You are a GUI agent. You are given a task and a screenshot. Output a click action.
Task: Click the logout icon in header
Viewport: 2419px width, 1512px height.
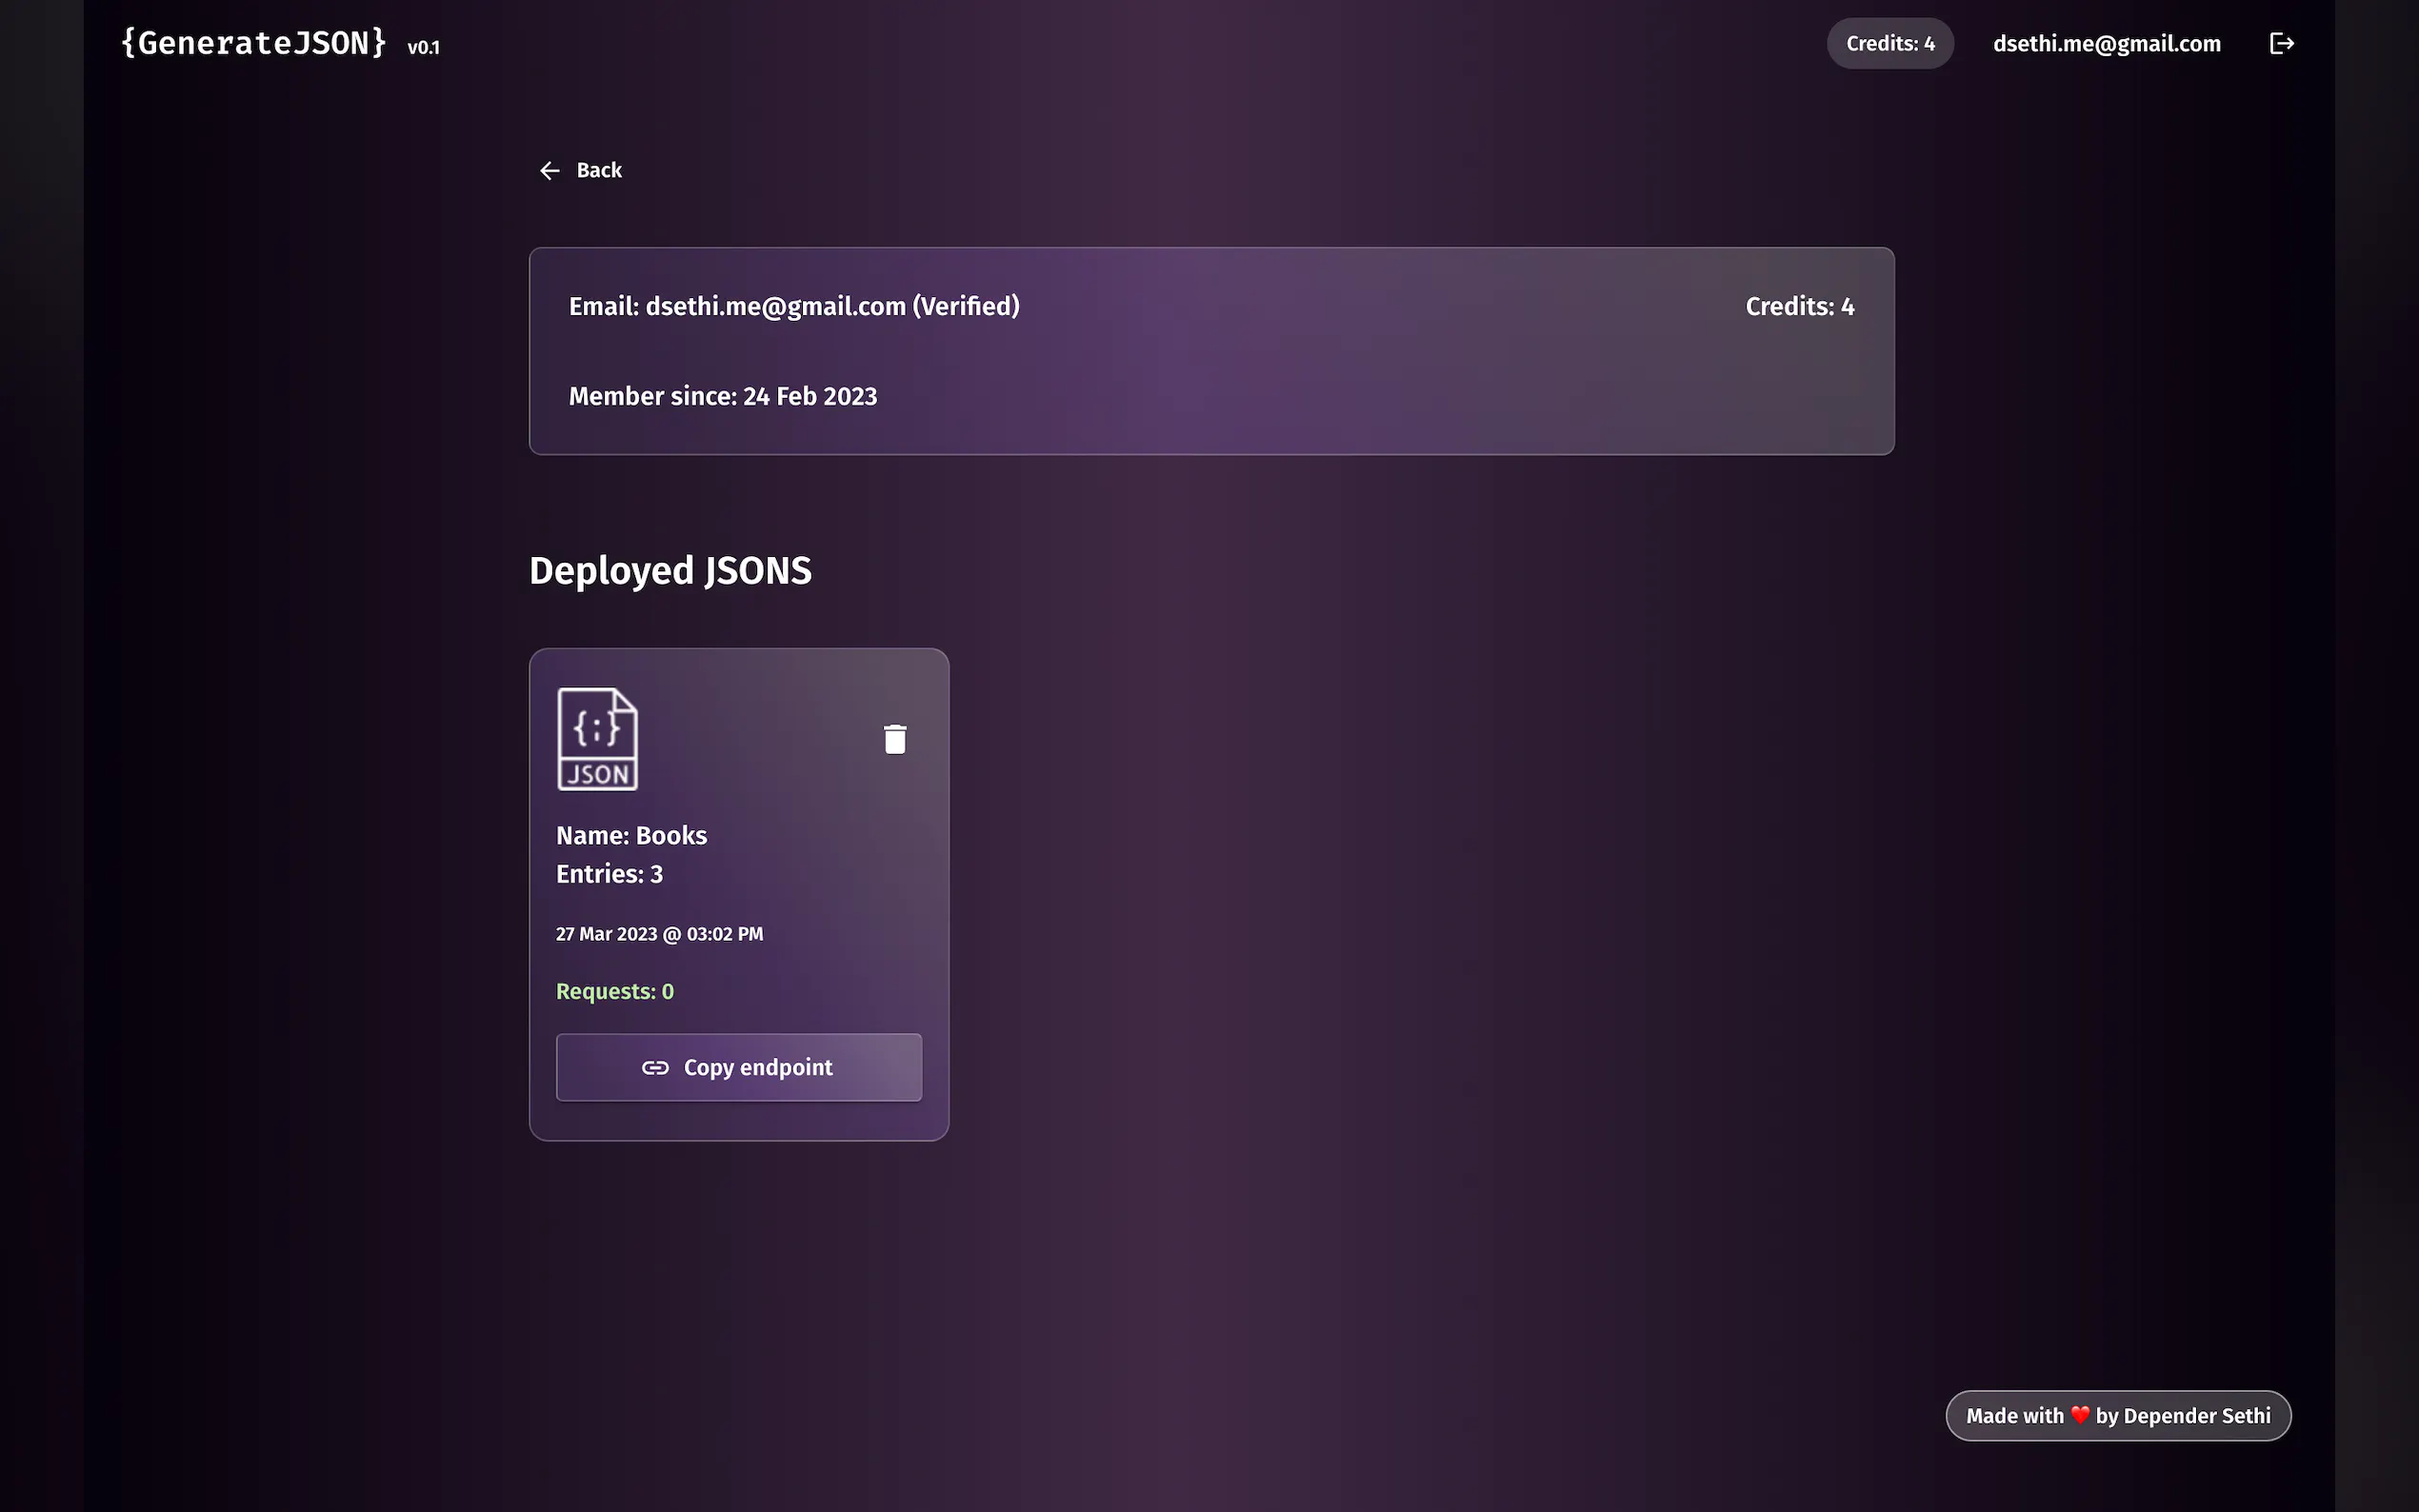pos(2281,43)
